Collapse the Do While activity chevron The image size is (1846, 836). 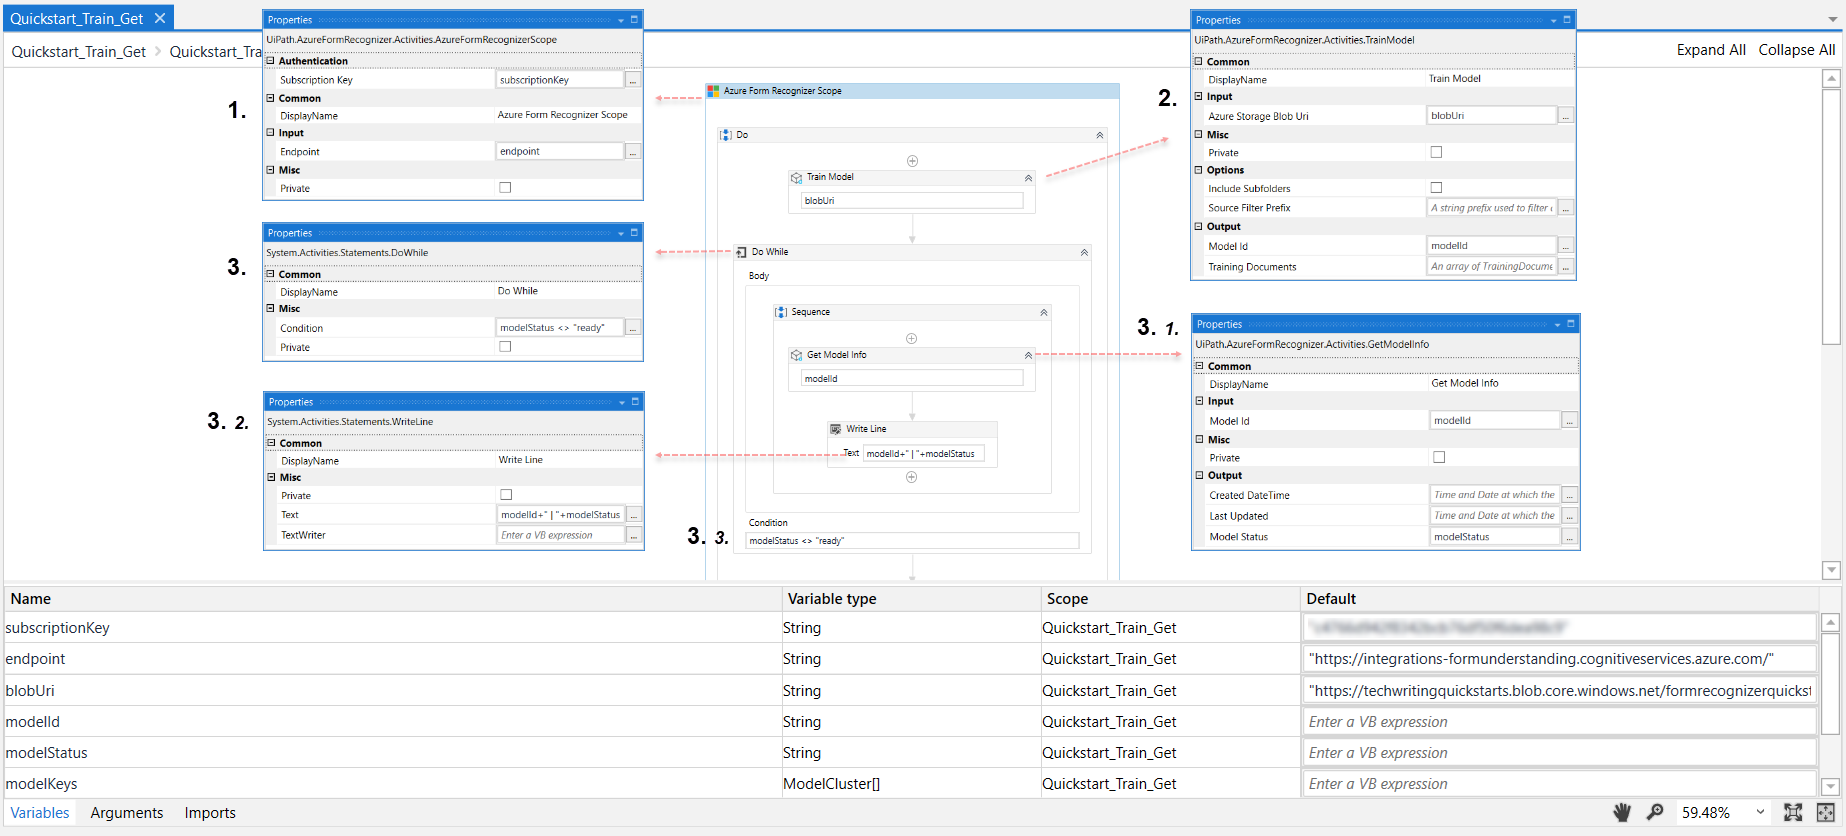tap(1084, 253)
